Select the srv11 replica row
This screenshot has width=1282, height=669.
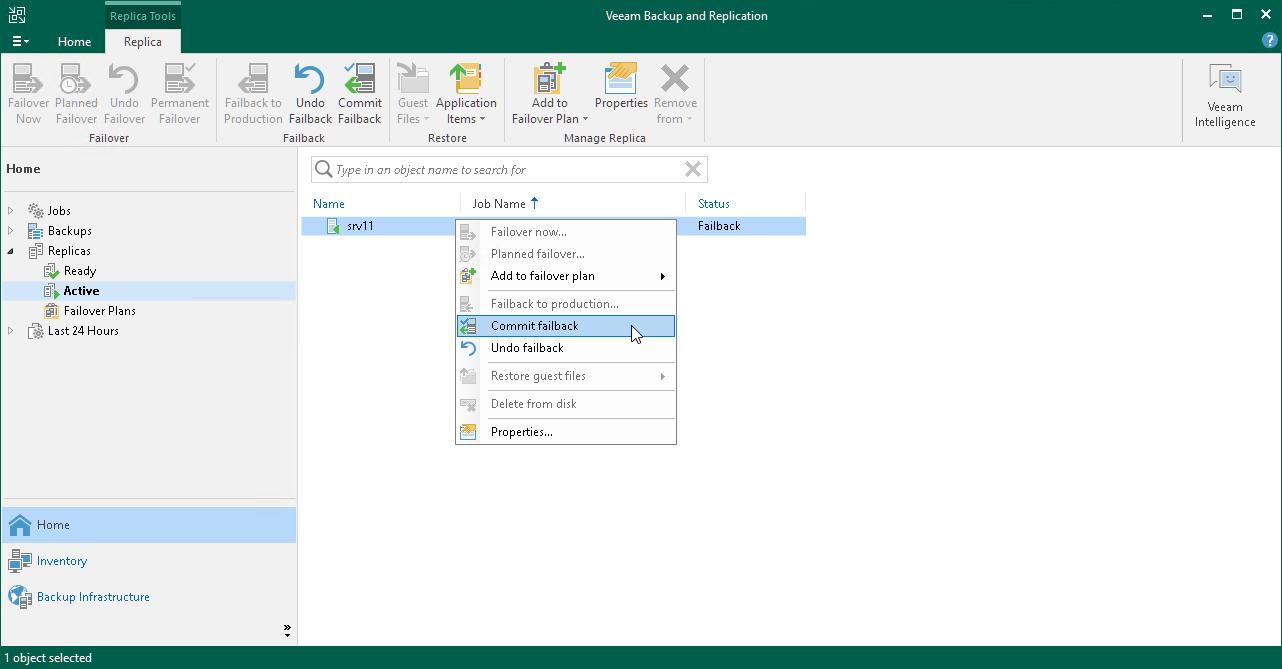click(x=553, y=226)
